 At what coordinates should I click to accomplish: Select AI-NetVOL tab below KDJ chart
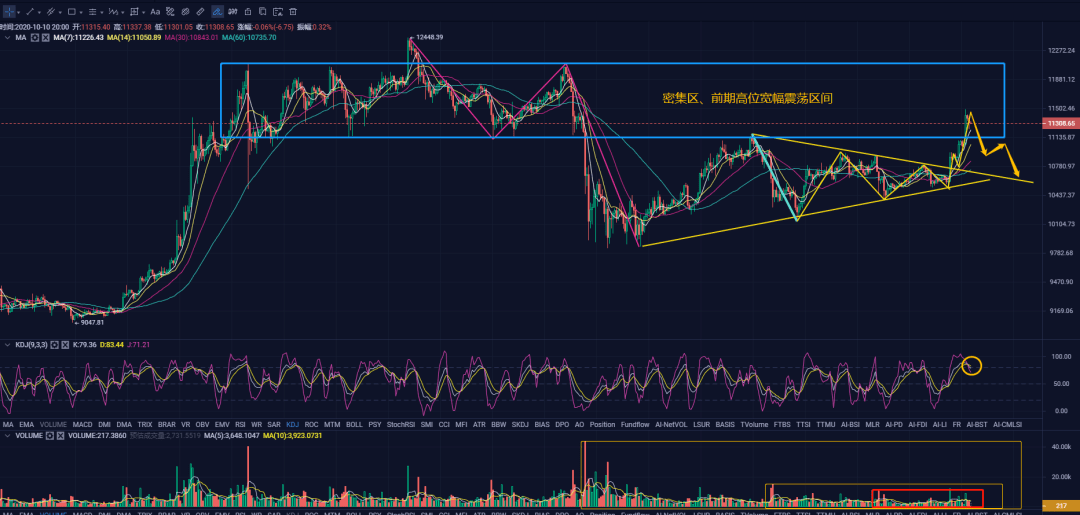coord(671,425)
